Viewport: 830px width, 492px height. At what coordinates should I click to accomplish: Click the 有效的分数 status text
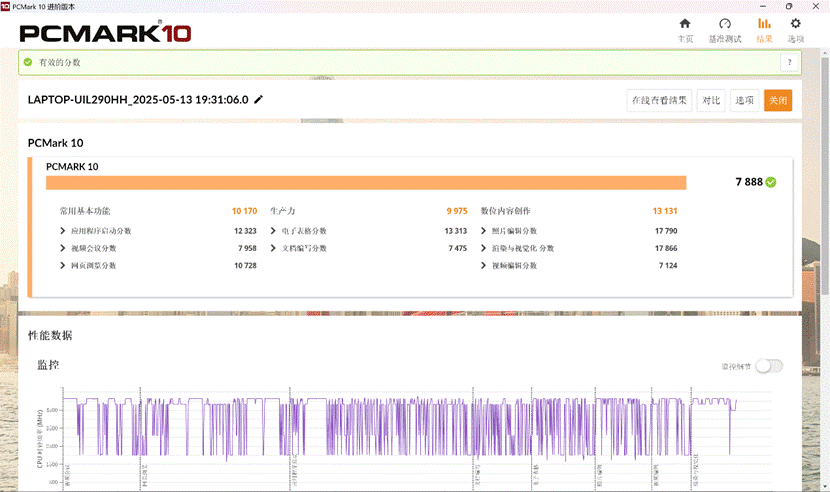tap(60, 62)
